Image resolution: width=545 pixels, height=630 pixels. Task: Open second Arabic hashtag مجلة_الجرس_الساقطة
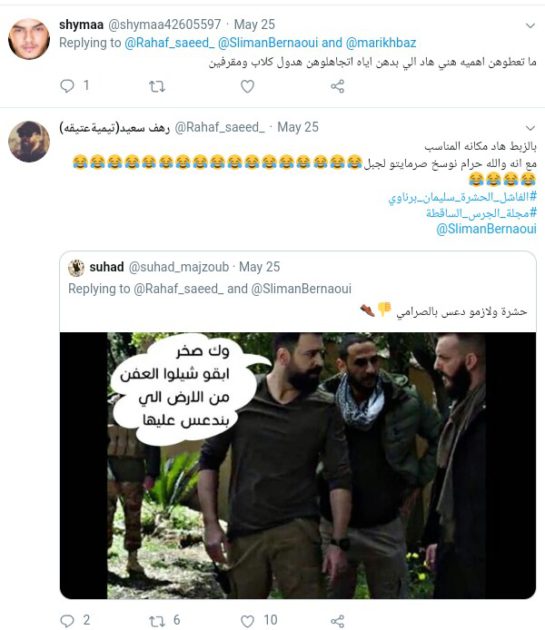point(481,213)
